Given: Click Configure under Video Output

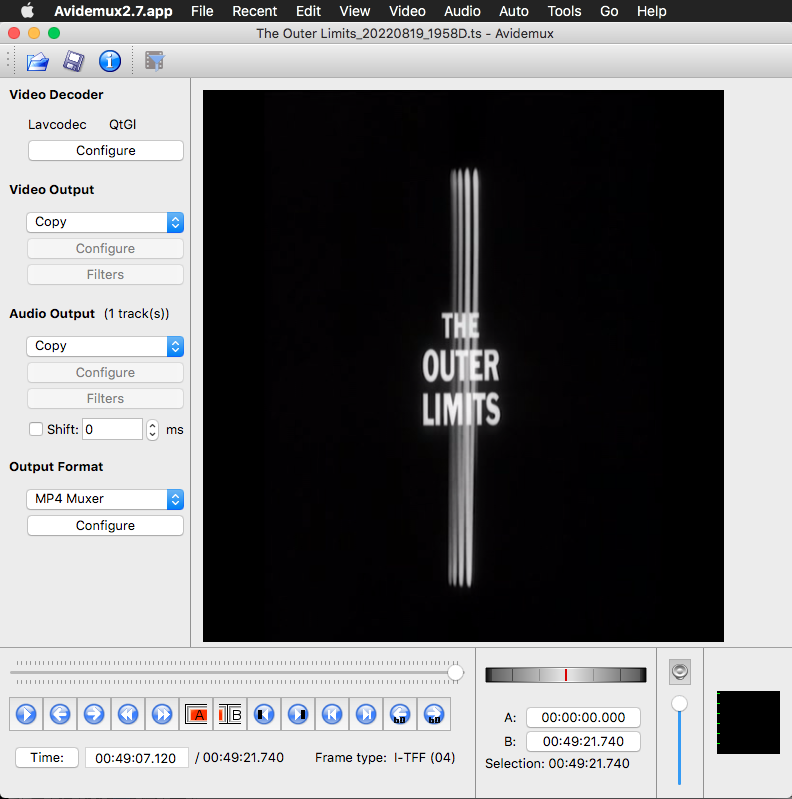Looking at the screenshot, I should pos(105,249).
